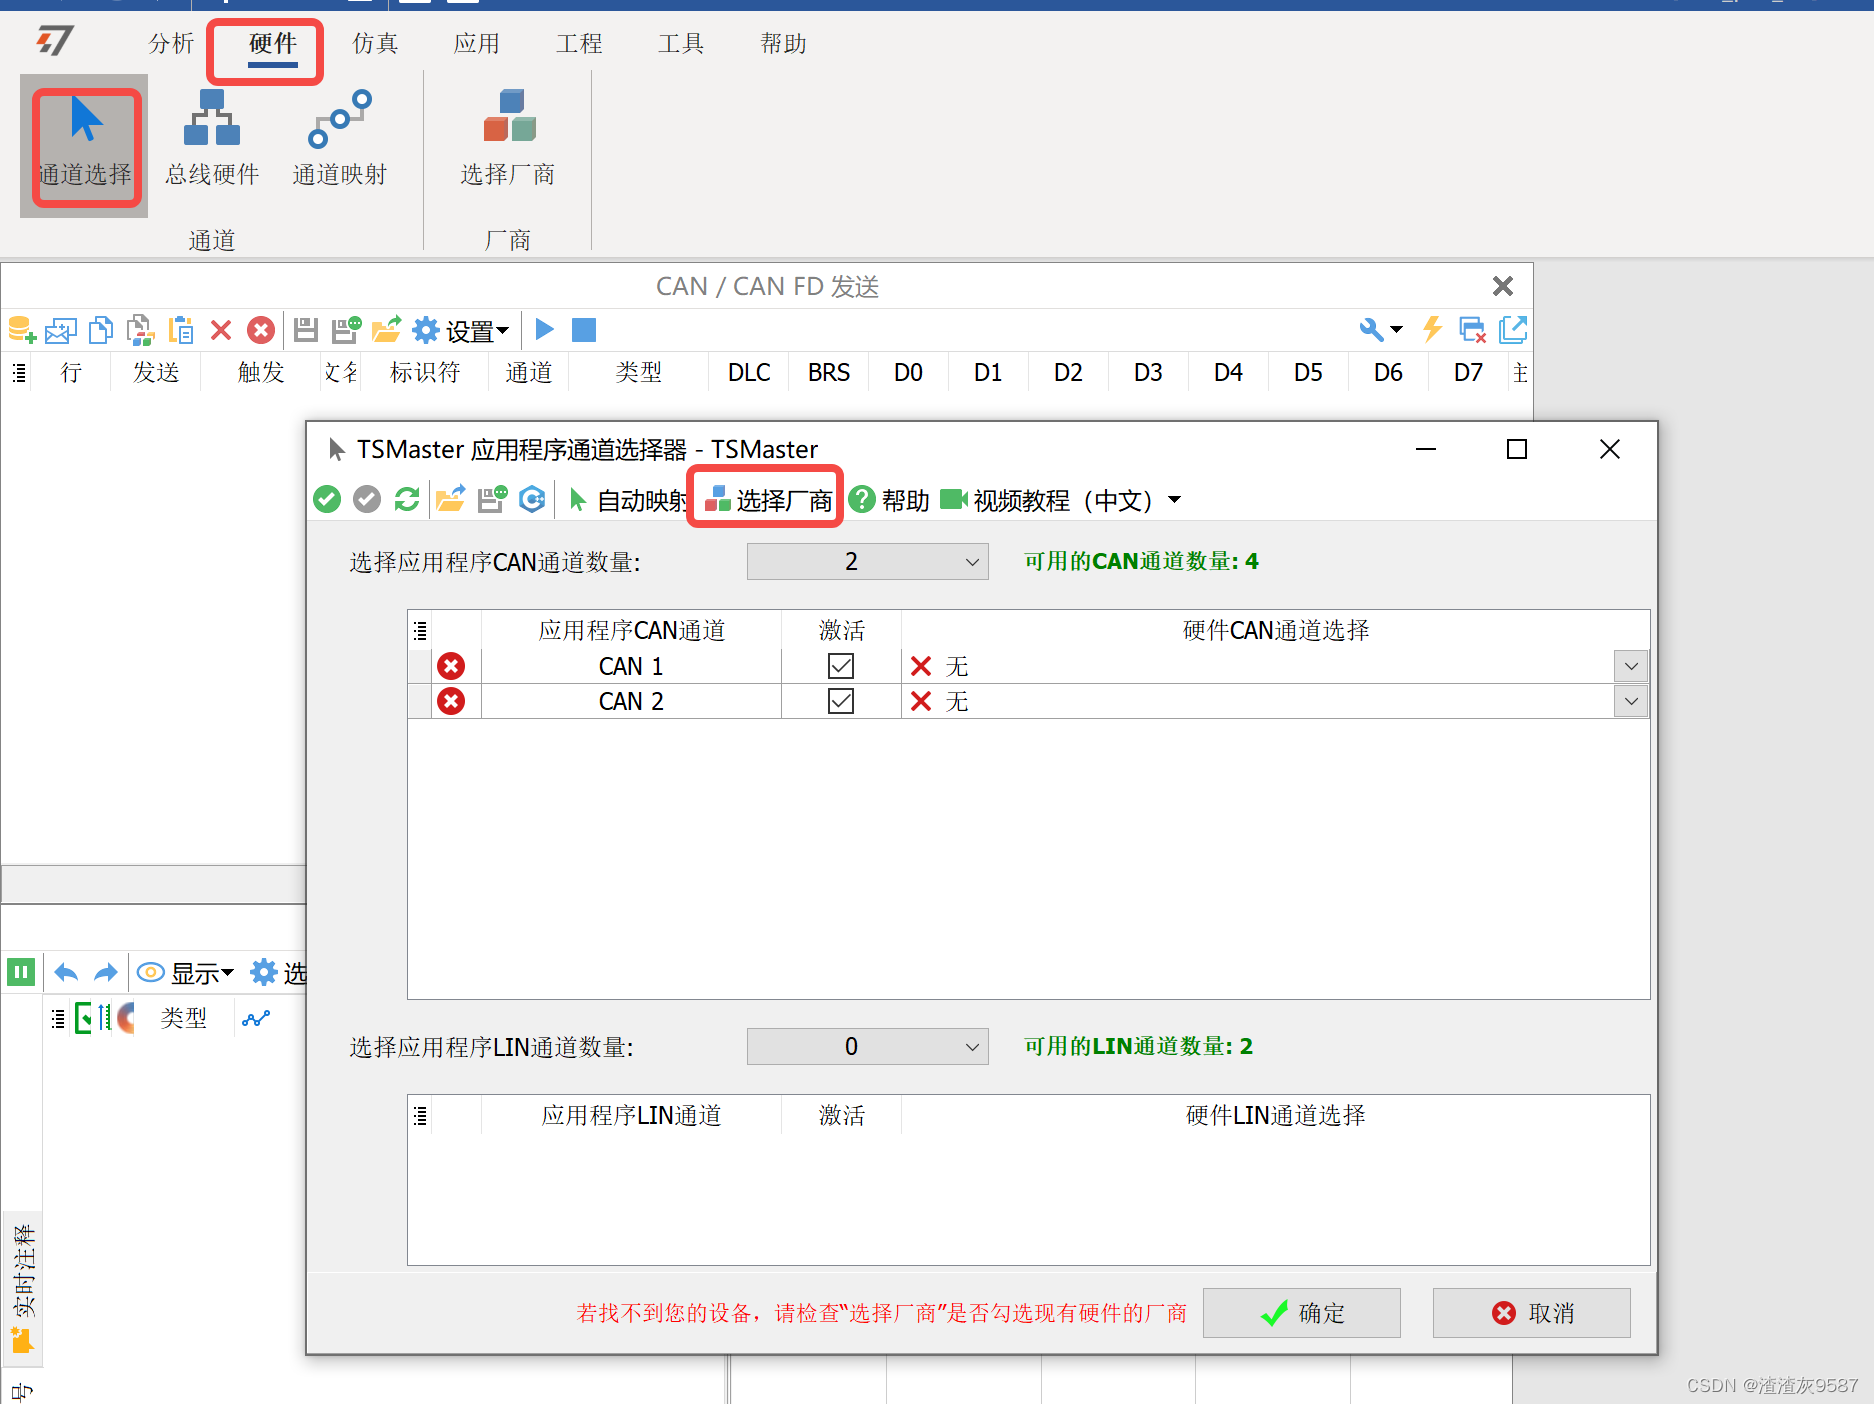Refresh hardware list in channel selector
This screenshot has height=1404, width=1874.
coord(407,499)
